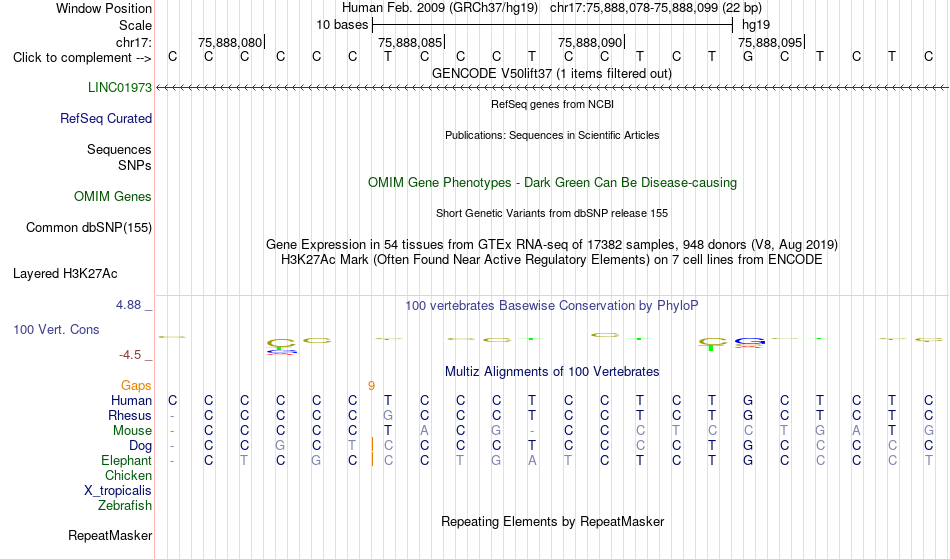Click the Rhesus alignment row label
This screenshot has height=559, width=950.
(x=130, y=415)
